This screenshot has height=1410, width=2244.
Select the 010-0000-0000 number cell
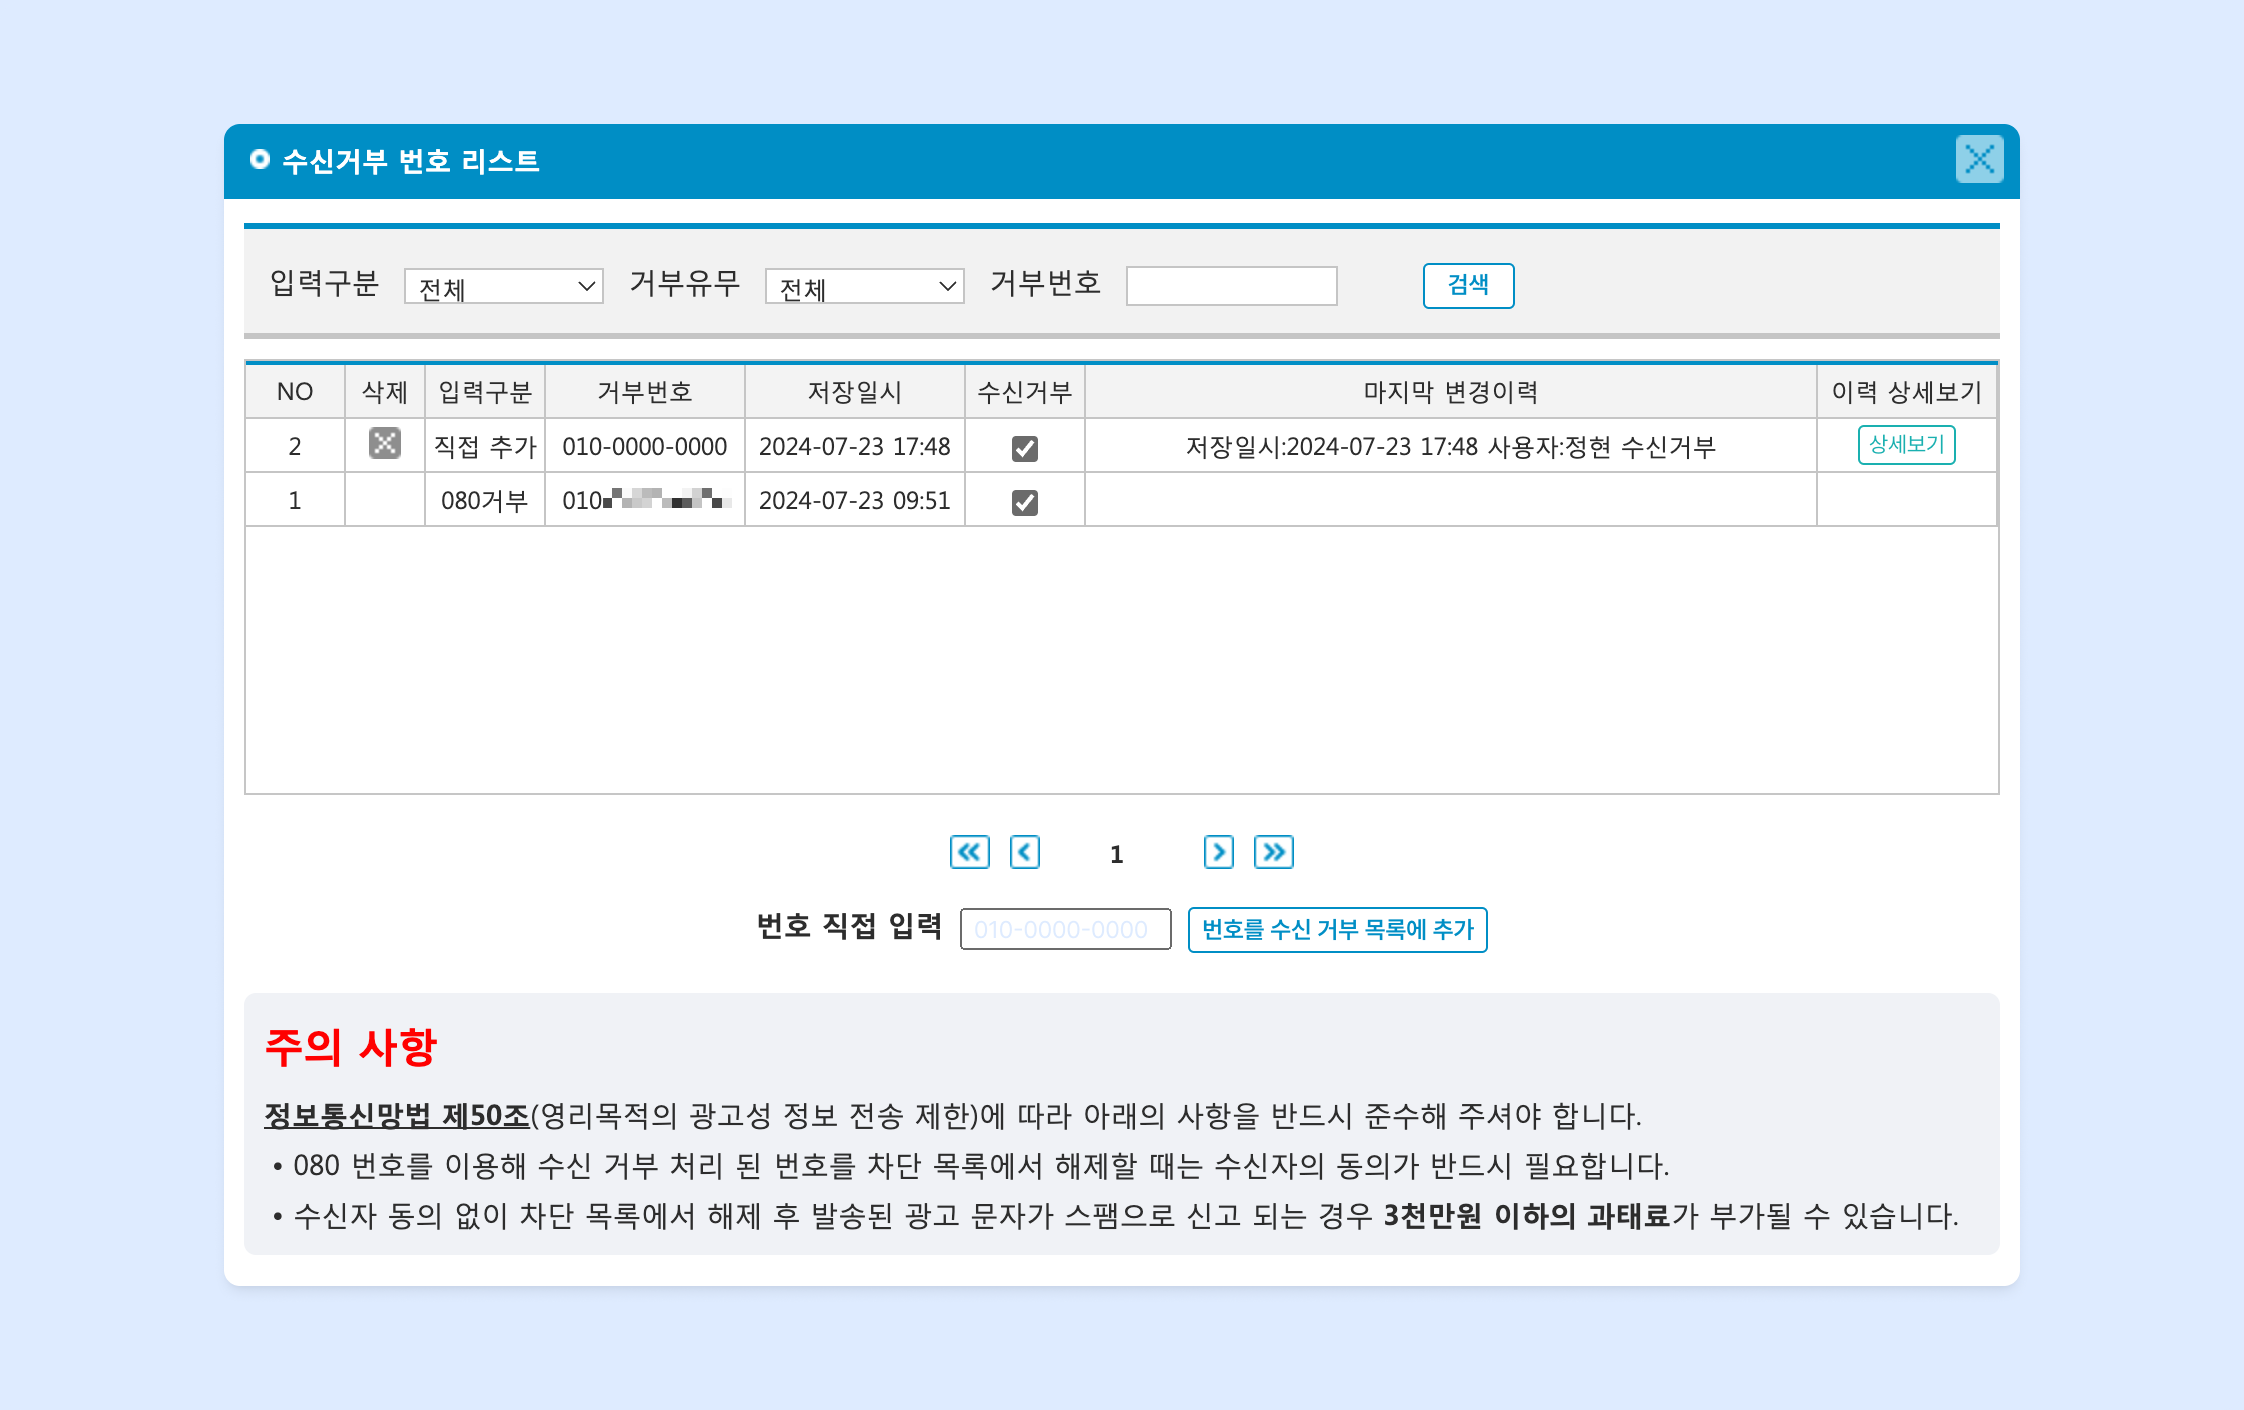point(644,447)
